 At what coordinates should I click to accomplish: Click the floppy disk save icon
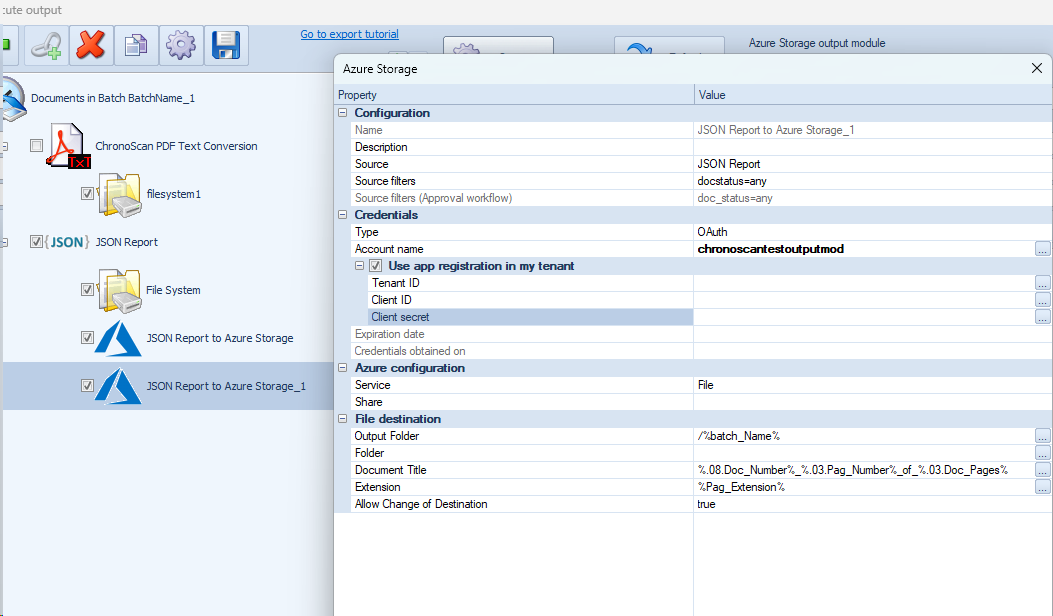[226, 46]
